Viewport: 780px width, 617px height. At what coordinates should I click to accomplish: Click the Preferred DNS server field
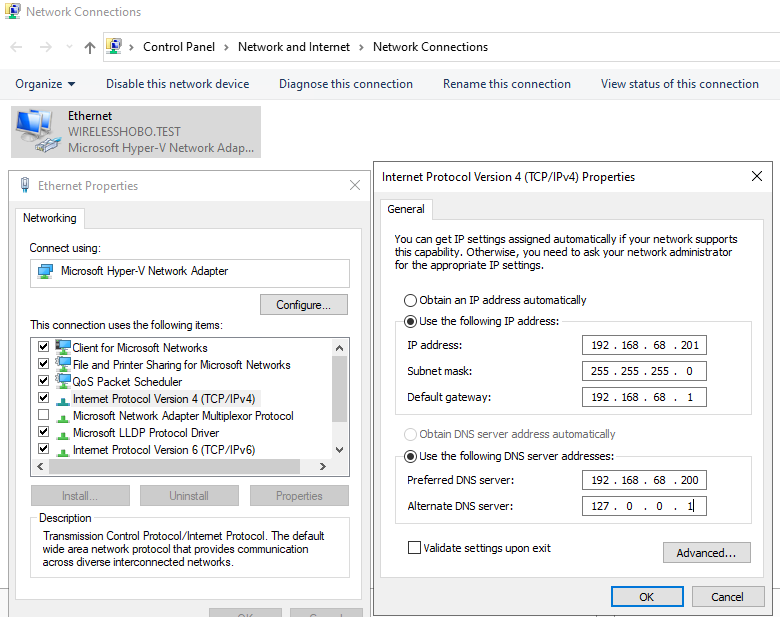pyautogui.click(x=644, y=480)
